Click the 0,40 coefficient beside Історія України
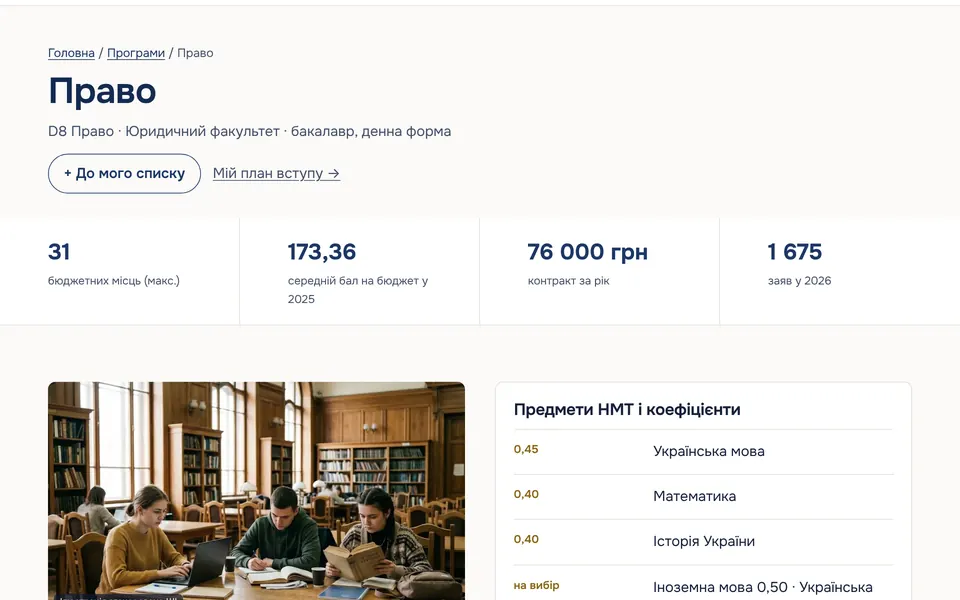Image resolution: width=960 pixels, height=600 pixels. point(526,539)
